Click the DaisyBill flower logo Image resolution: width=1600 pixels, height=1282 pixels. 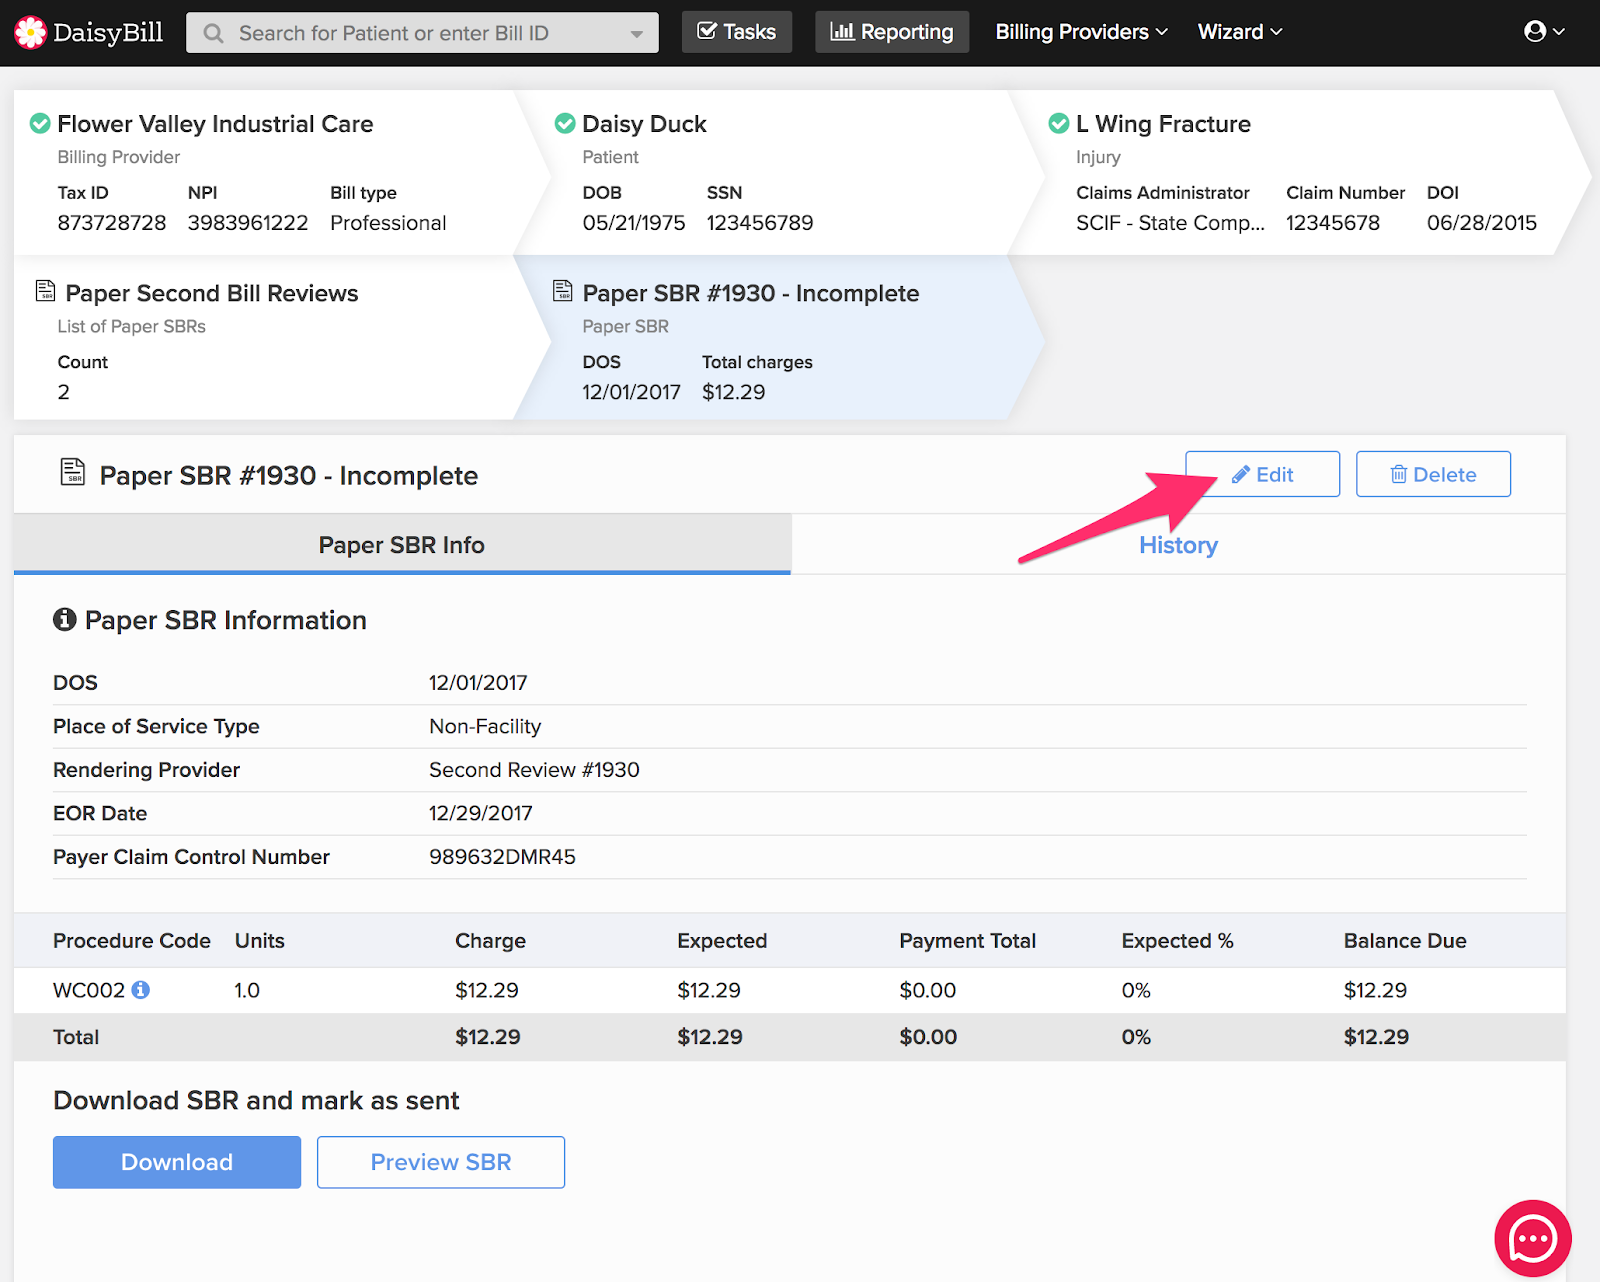tap(30, 33)
